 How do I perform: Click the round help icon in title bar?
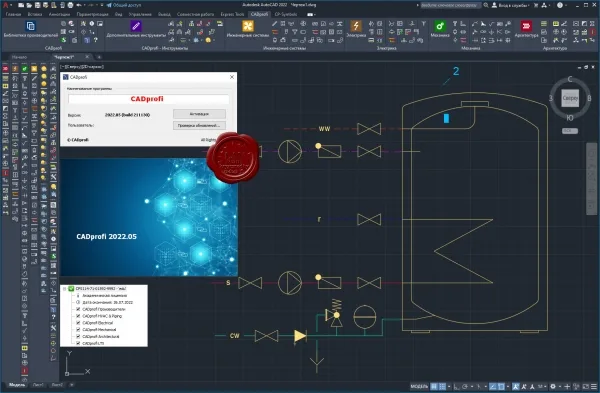(560, 5)
